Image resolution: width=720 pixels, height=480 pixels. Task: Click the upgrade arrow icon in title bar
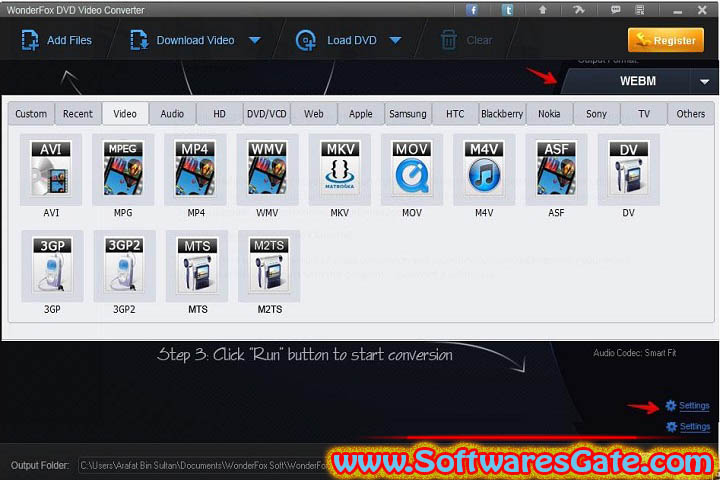coord(543,10)
